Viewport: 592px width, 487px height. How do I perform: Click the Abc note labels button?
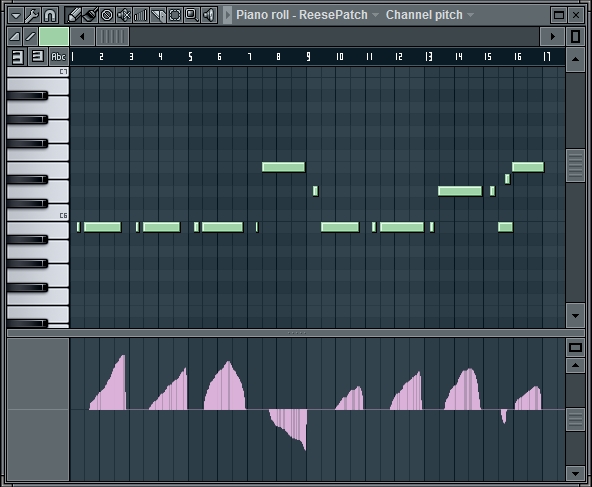59,57
